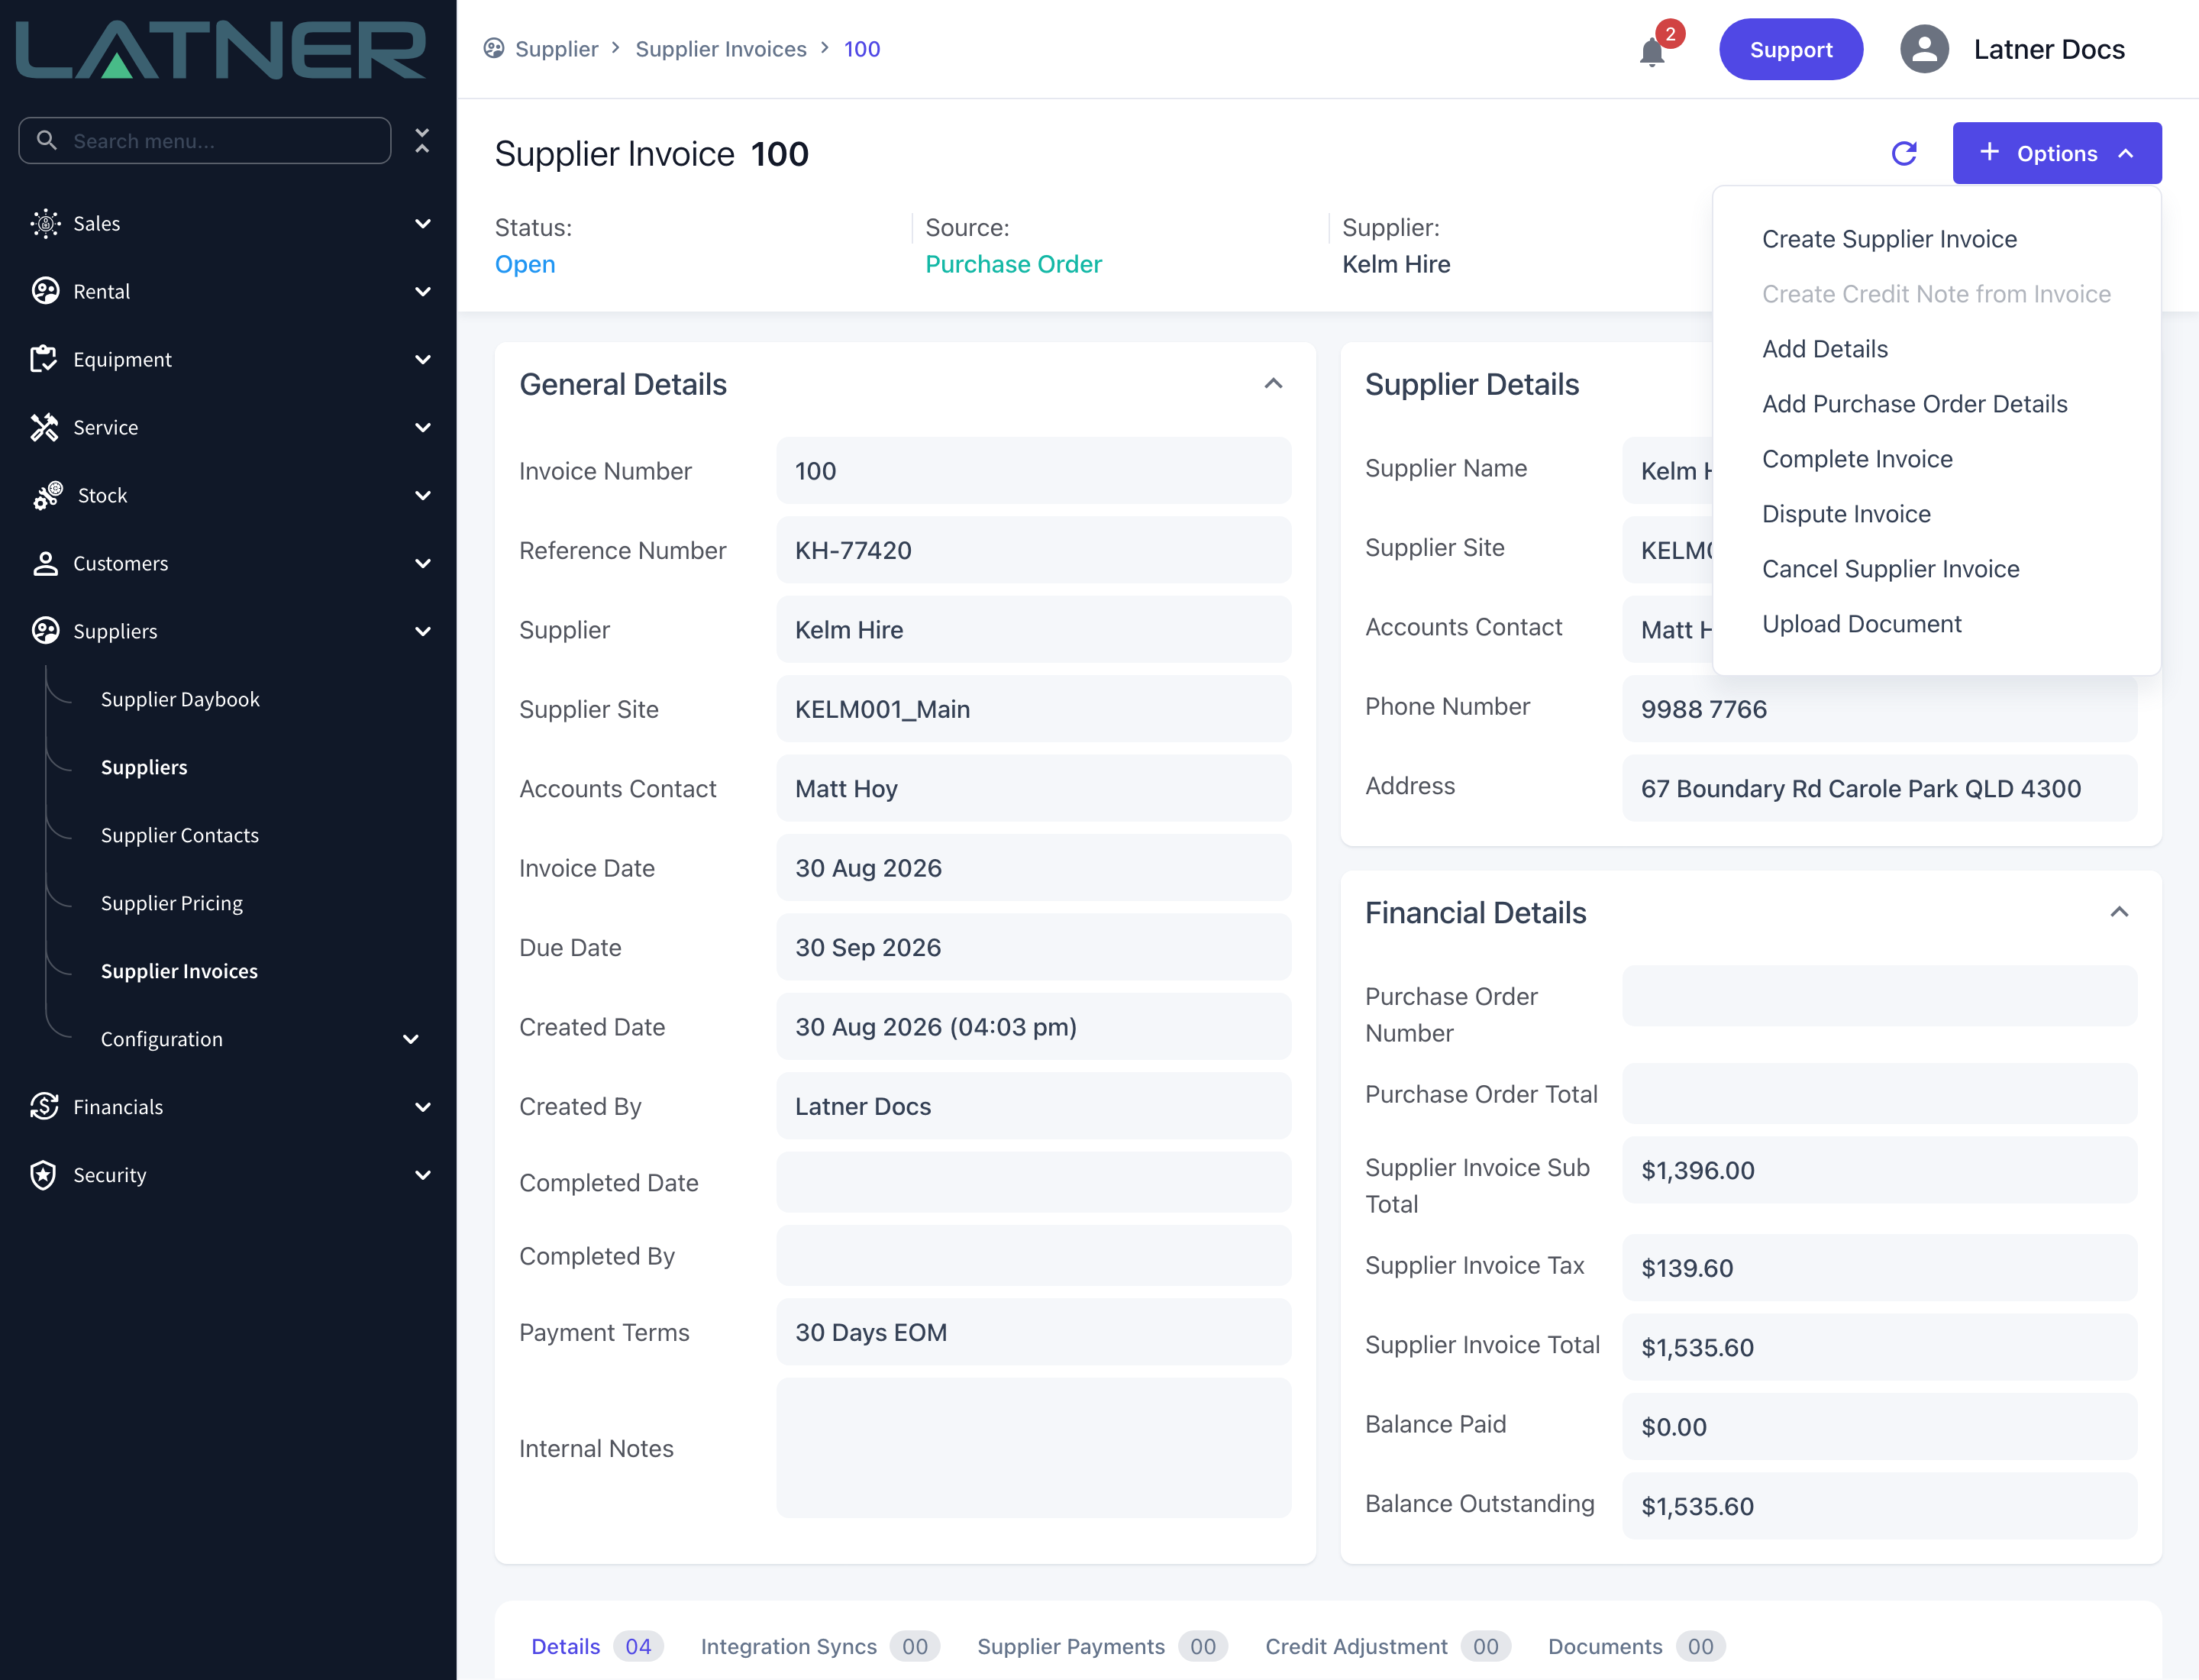Choose Complete Invoice option

pyautogui.click(x=1857, y=459)
